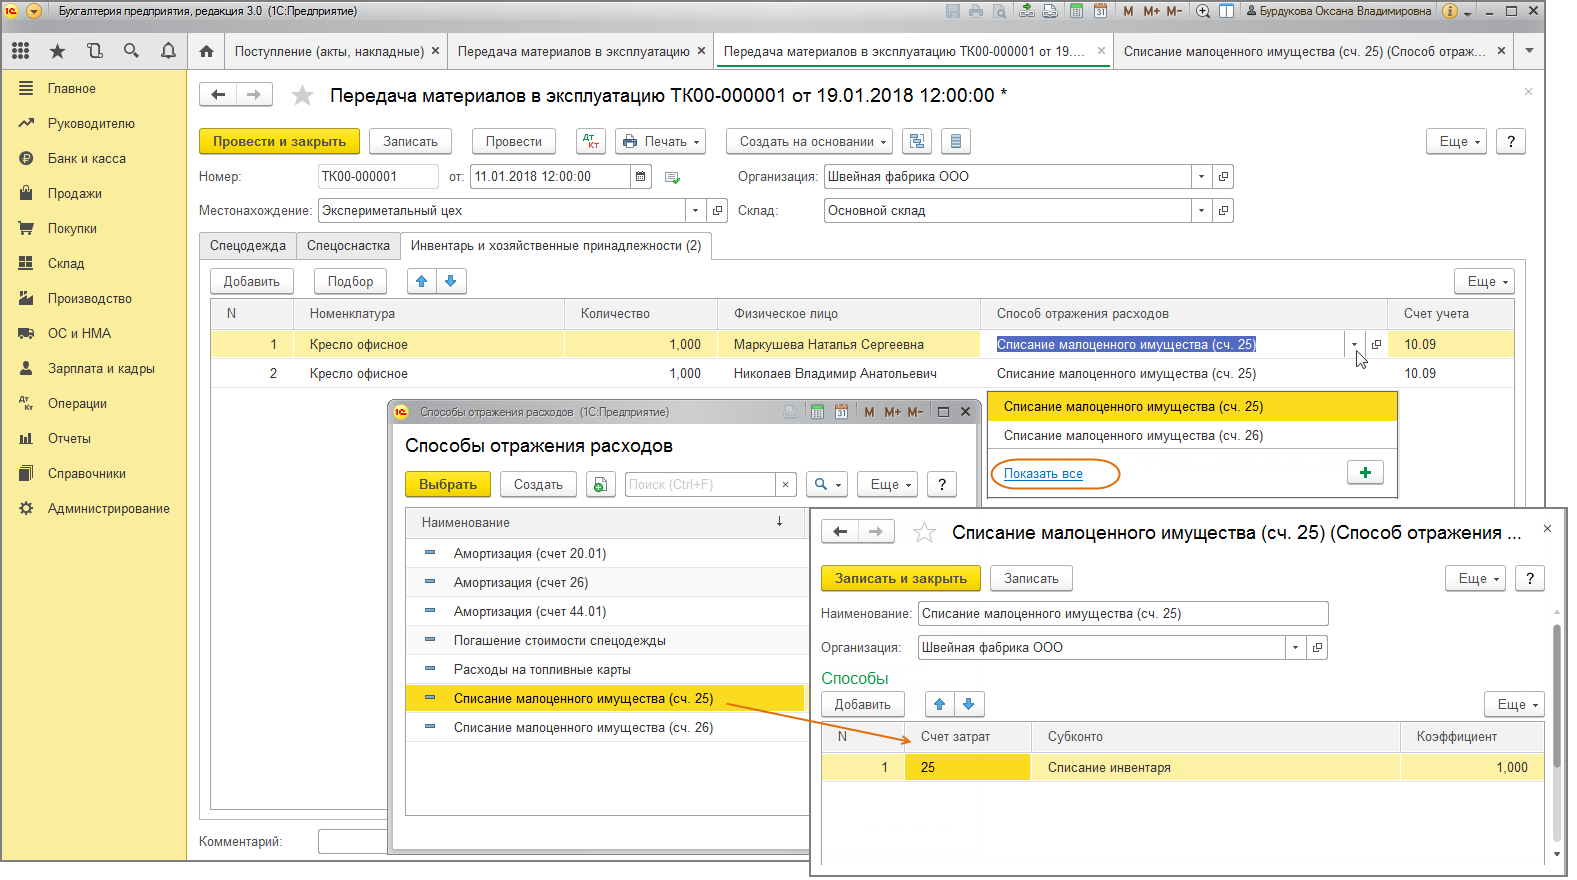This screenshot has width=1577, height=880.
Task: Click Записать и закрыть in Списание form
Action: [901, 578]
